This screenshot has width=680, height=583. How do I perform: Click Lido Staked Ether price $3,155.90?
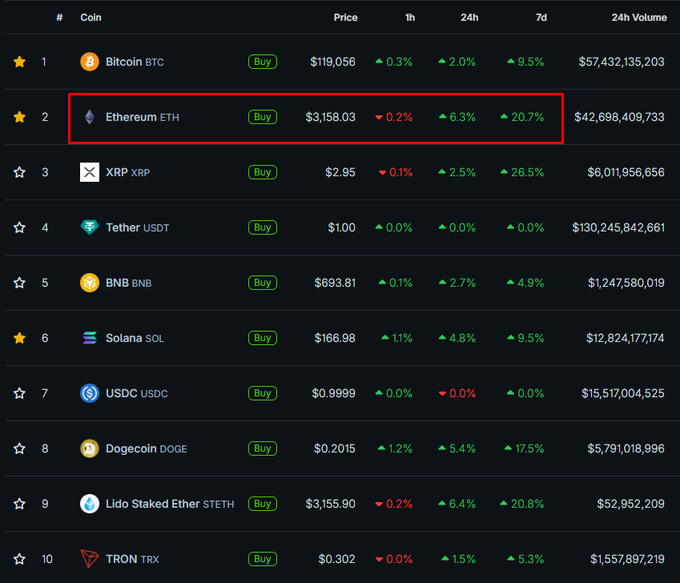click(330, 504)
